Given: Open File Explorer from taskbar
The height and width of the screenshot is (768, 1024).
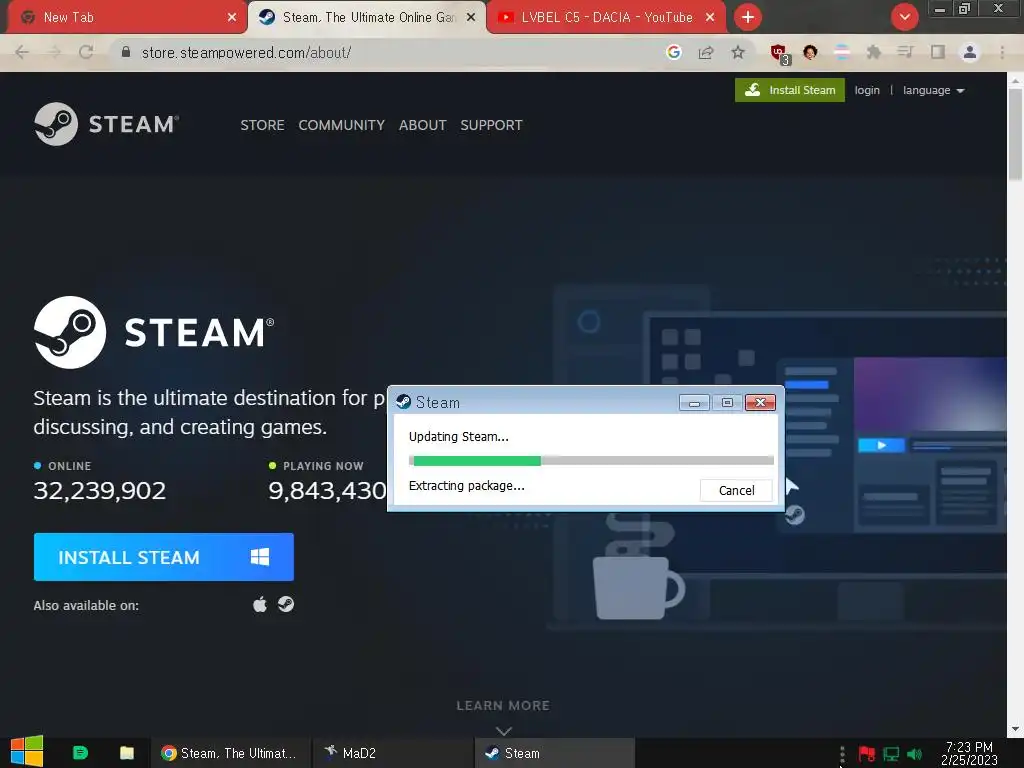Looking at the screenshot, I should click(x=127, y=752).
